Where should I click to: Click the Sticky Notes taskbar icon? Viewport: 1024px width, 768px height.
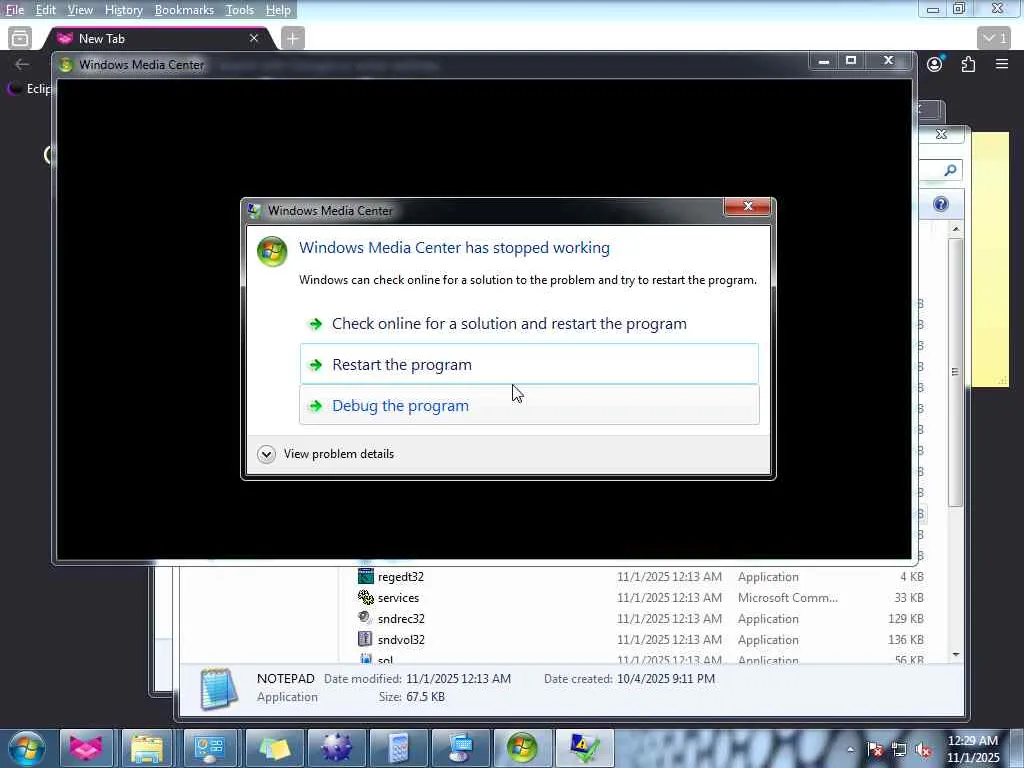coord(273,748)
